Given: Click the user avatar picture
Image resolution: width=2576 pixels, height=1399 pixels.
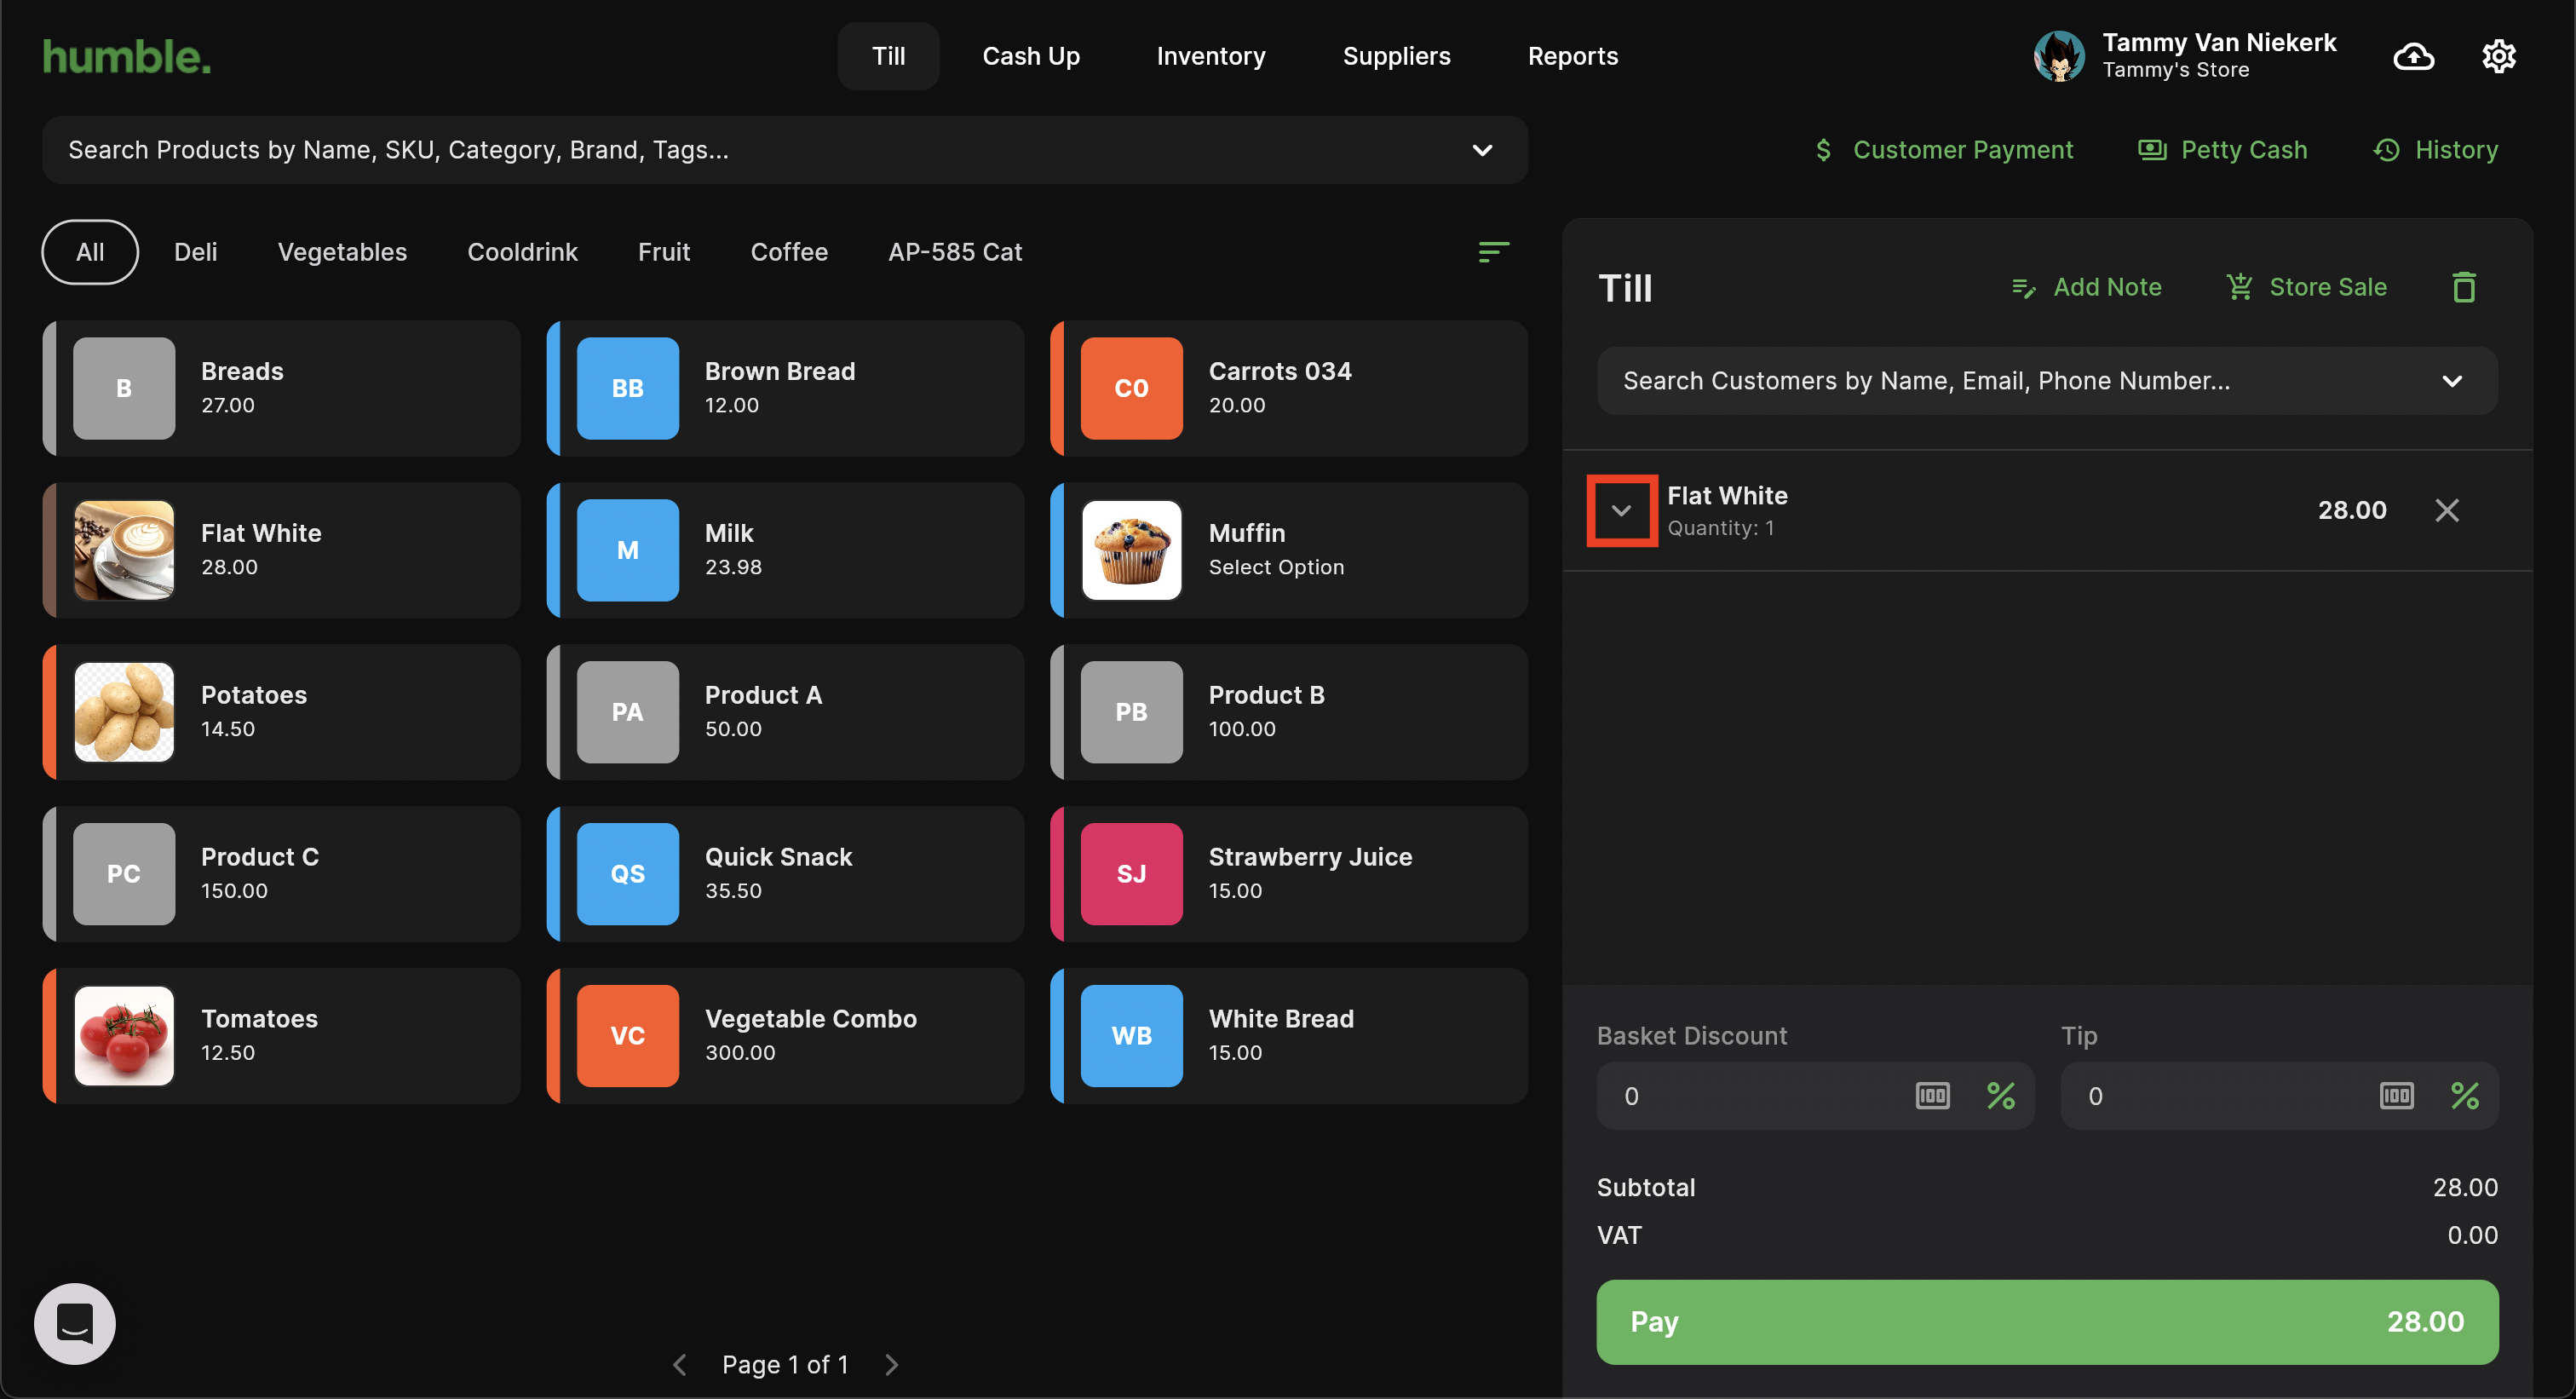Looking at the screenshot, I should coord(2058,56).
